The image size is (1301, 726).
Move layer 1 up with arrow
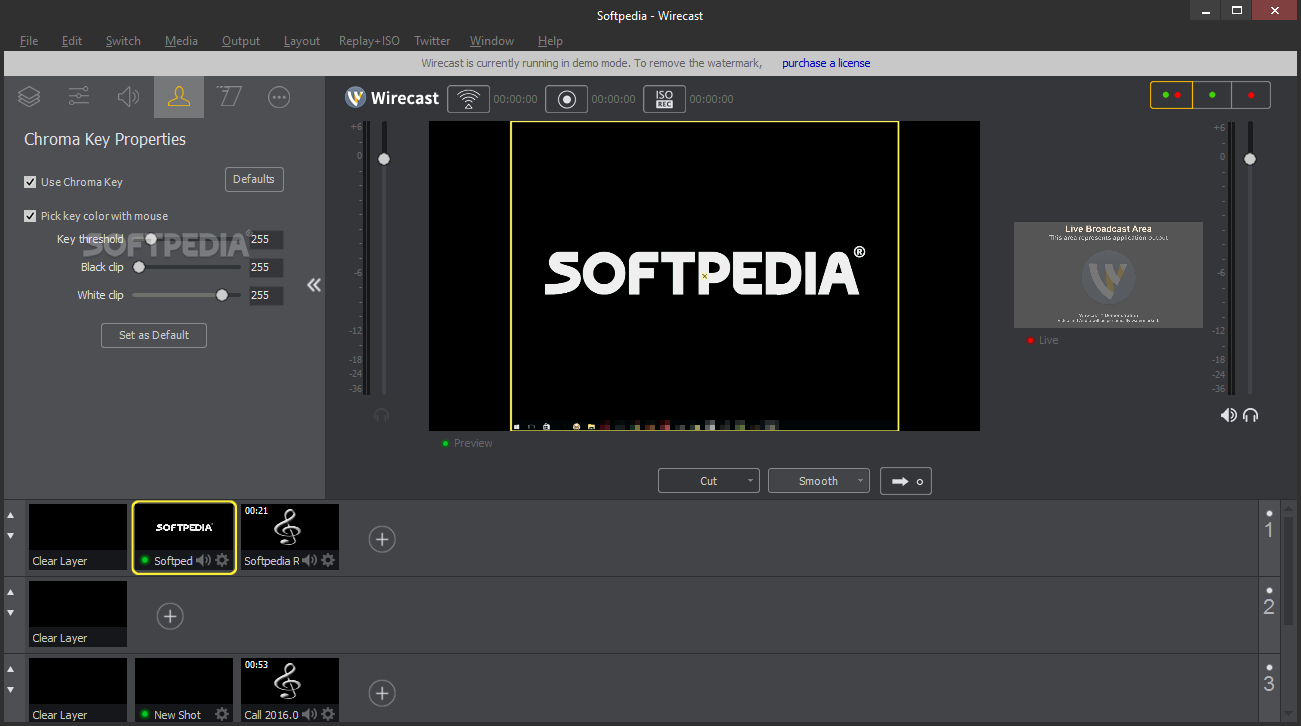[x=11, y=515]
